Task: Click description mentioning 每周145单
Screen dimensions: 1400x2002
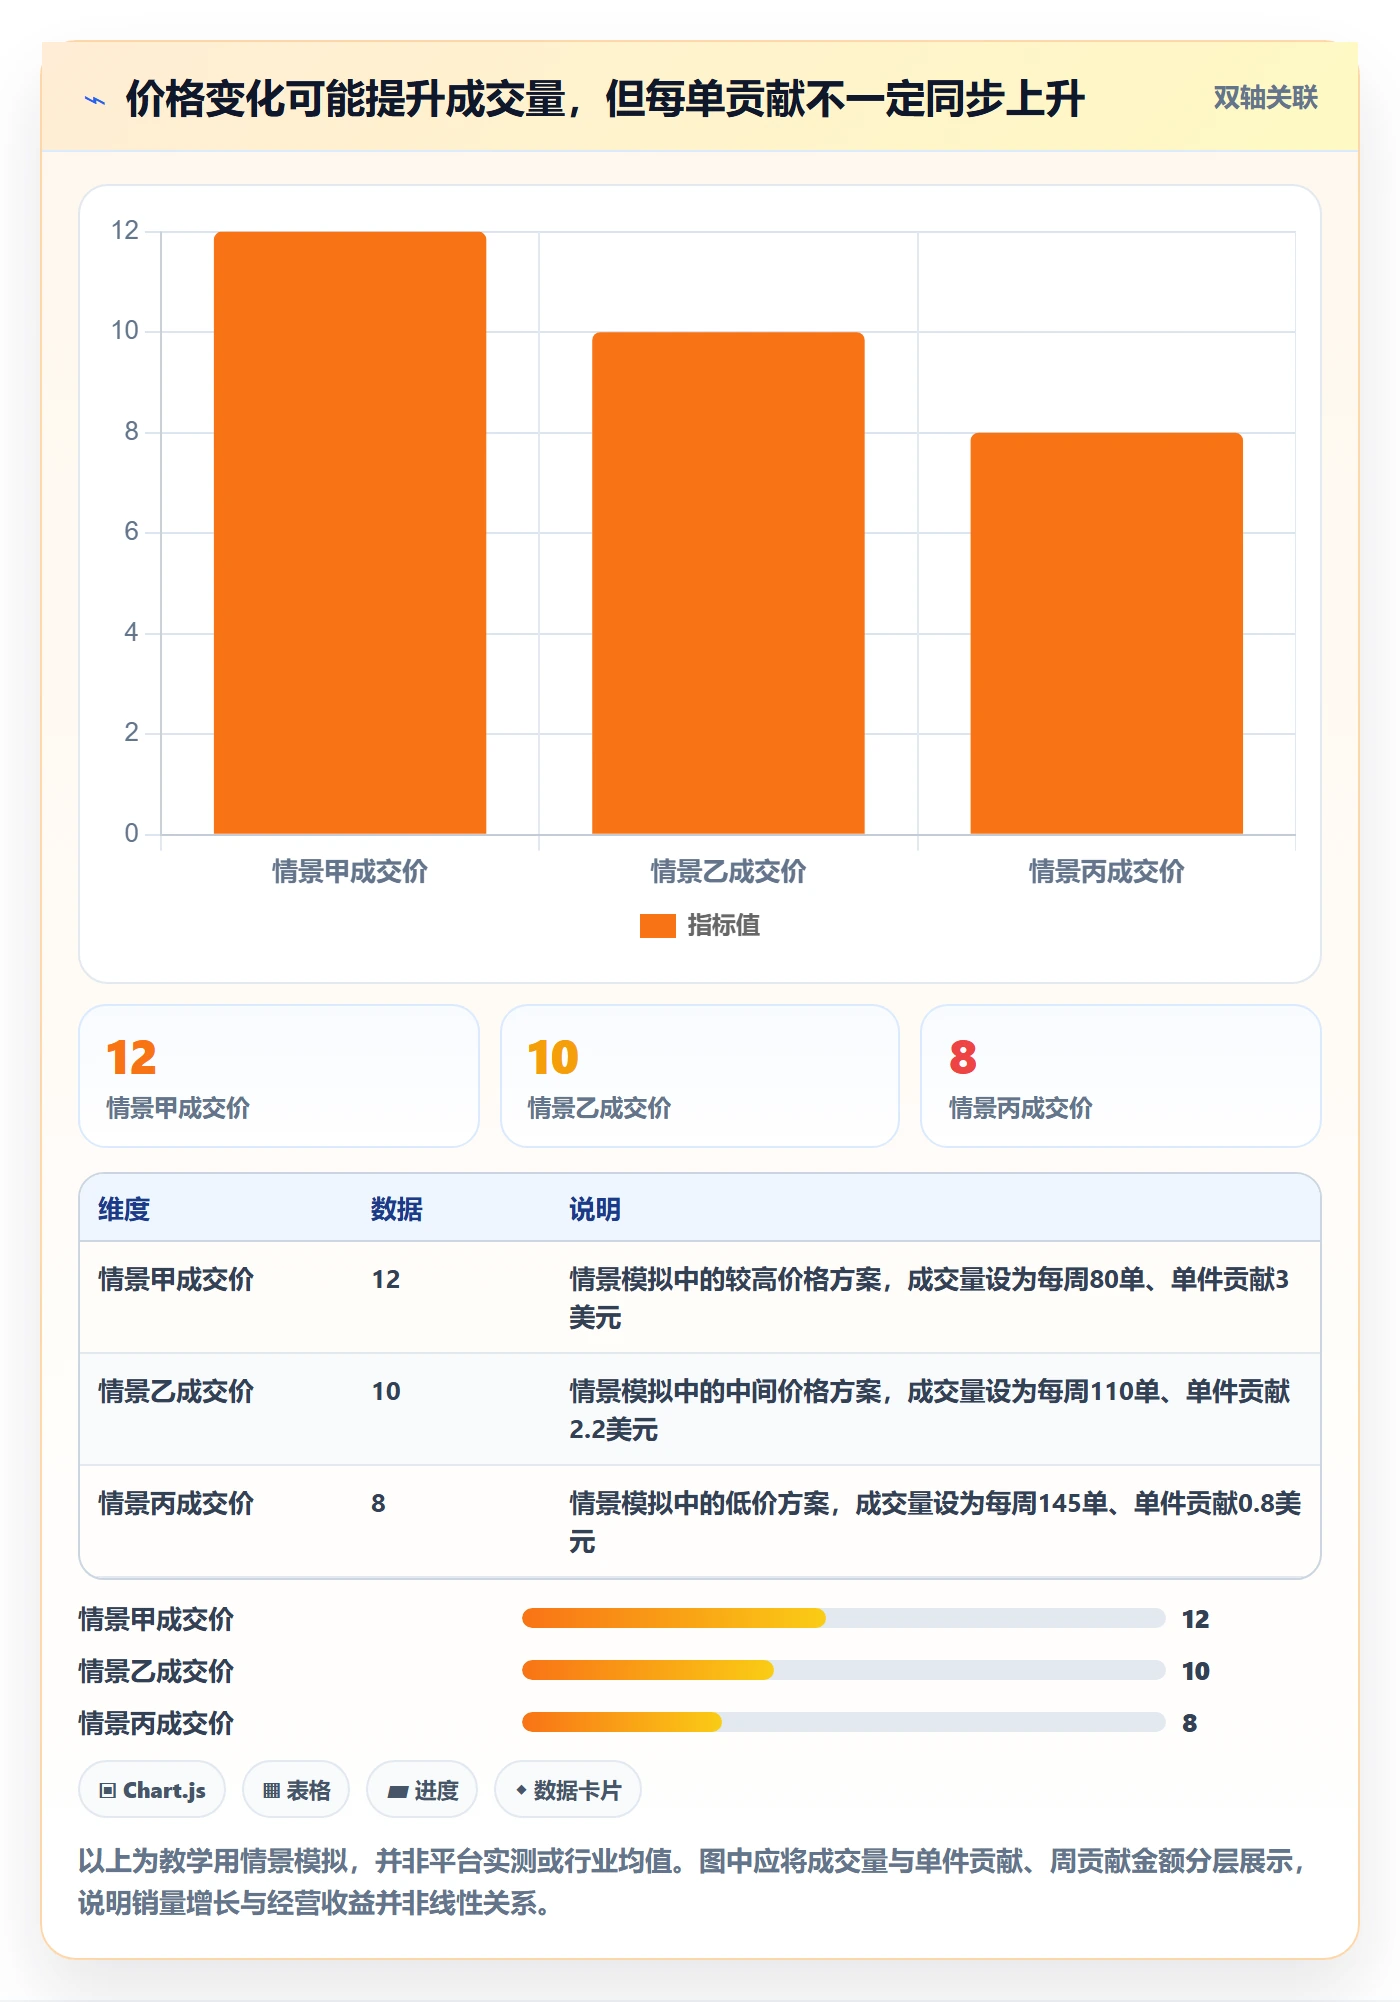Action: coord(935,1522)
